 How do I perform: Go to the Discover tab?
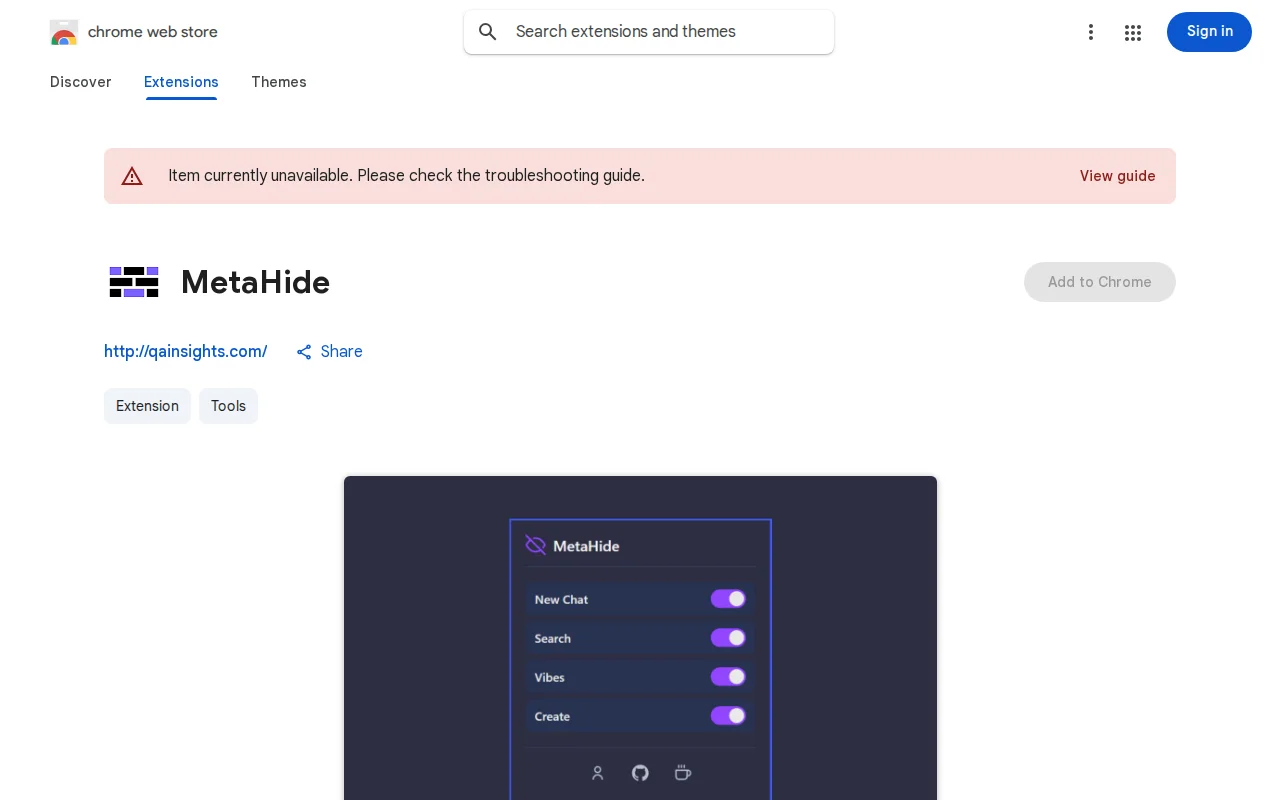point(81,82)
